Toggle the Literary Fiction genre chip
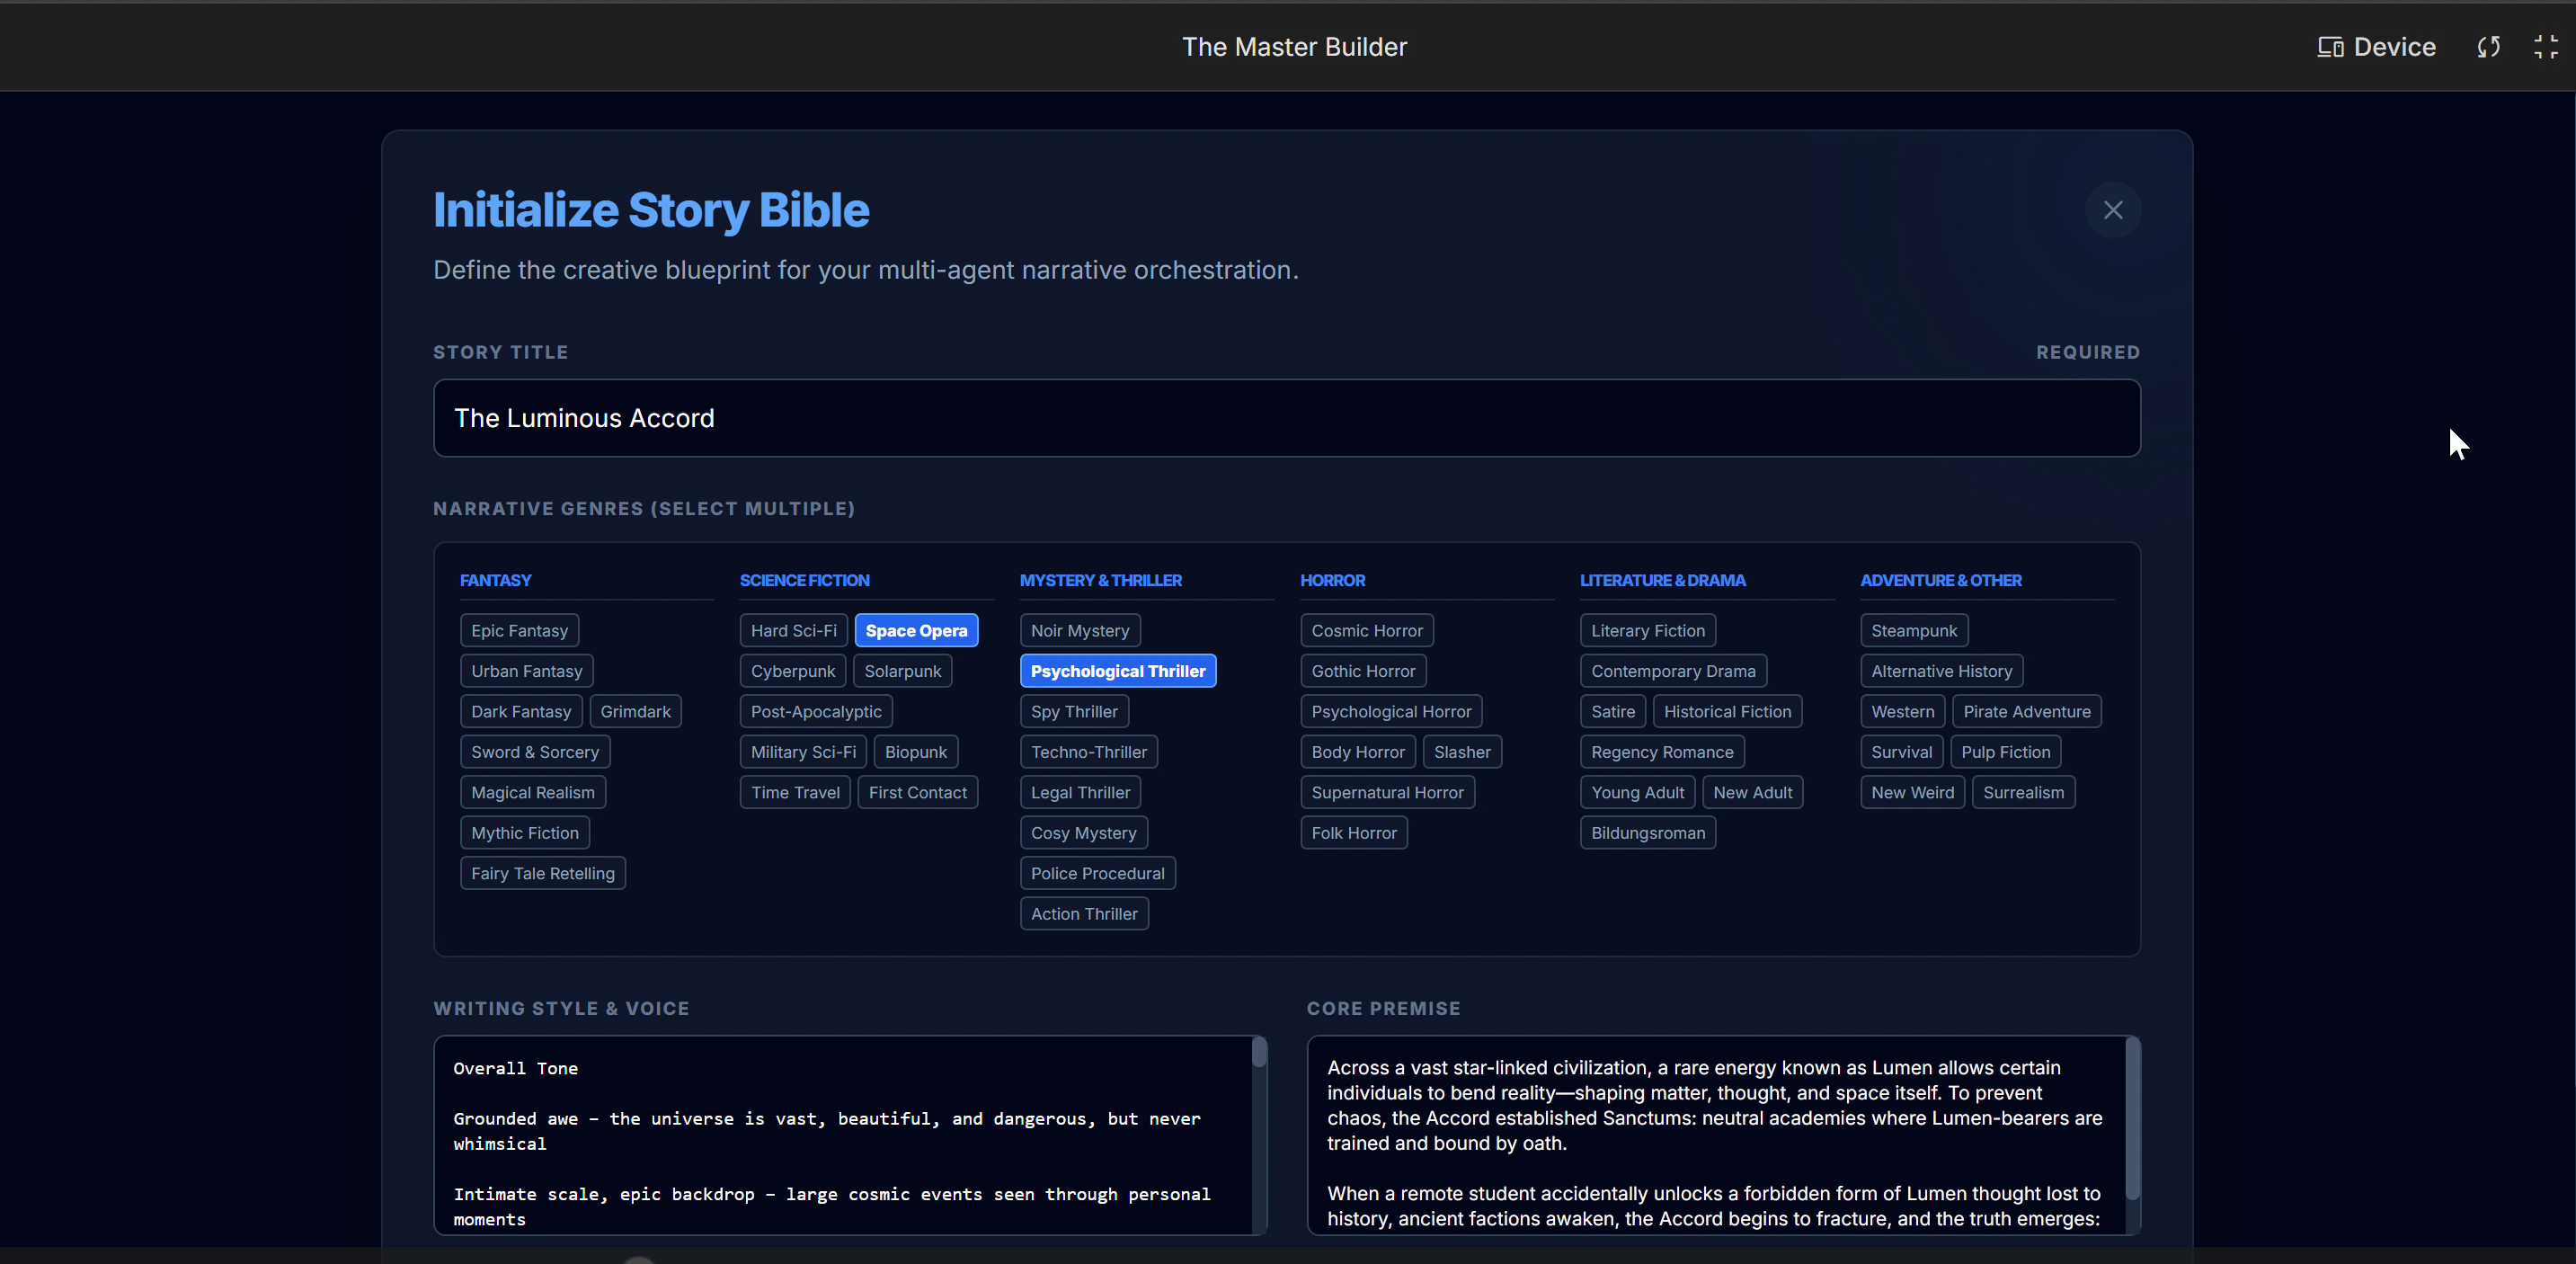The image size is (2576, 1264). pyautogui.click(x=1647, y=631)
